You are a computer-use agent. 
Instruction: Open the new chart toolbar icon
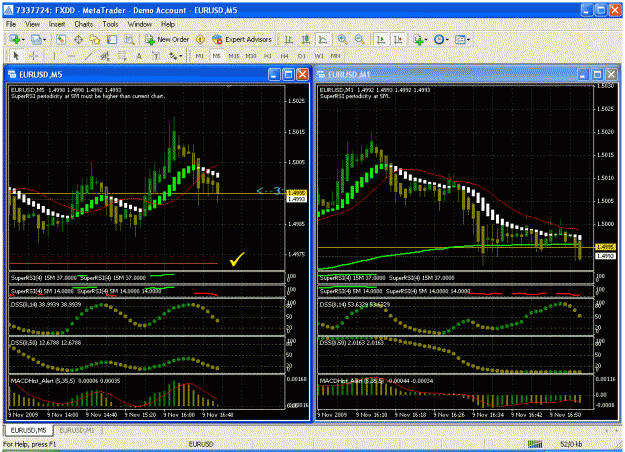coord(15,39)
